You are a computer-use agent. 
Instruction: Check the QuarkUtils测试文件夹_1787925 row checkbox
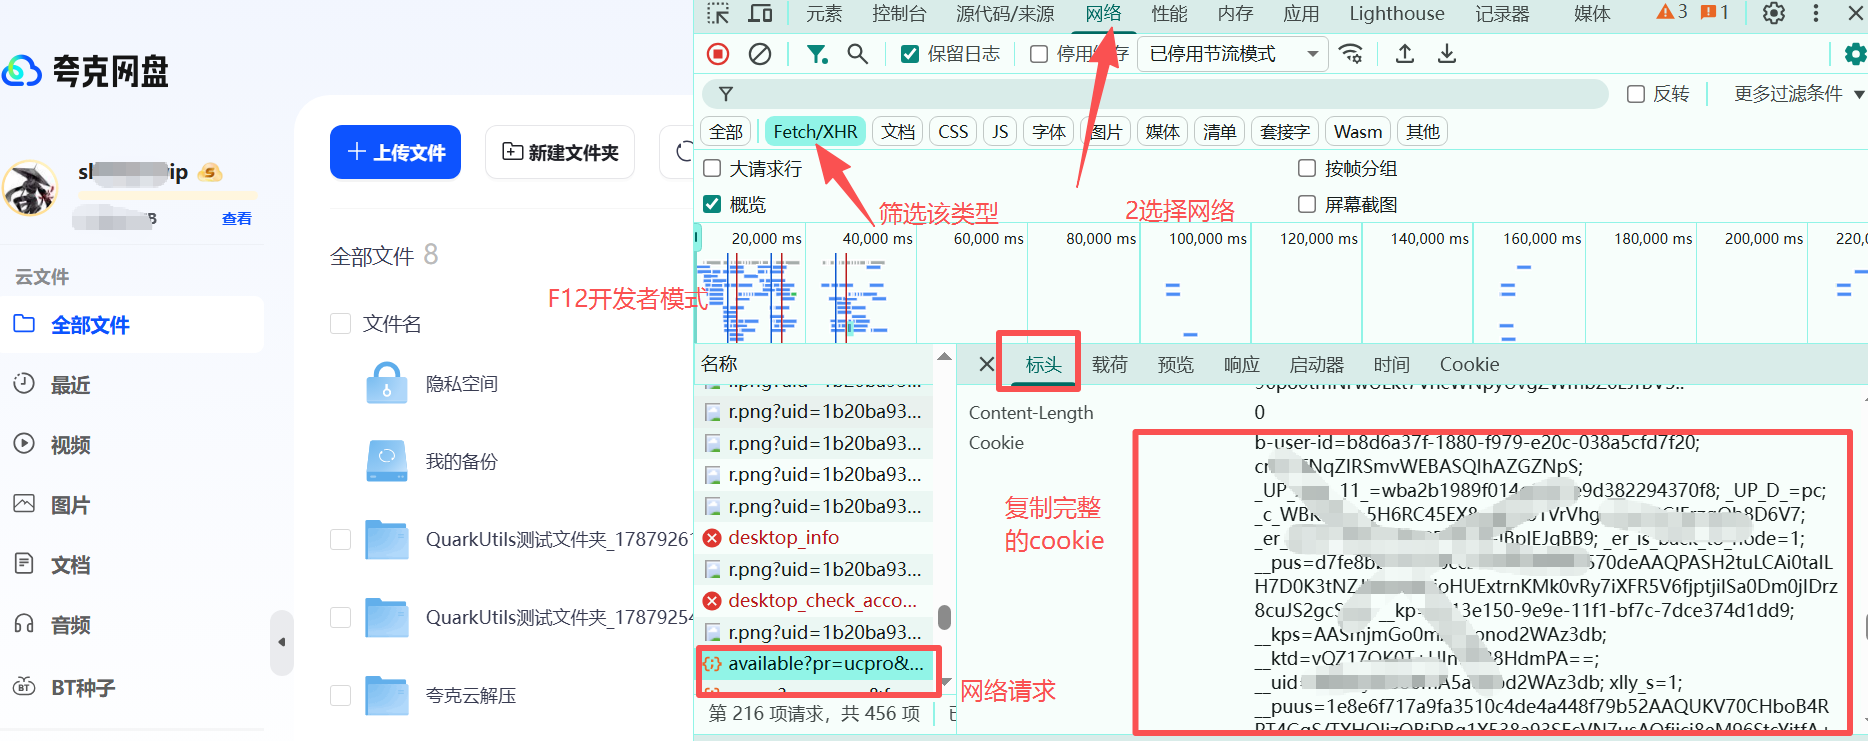pos(340,618)
